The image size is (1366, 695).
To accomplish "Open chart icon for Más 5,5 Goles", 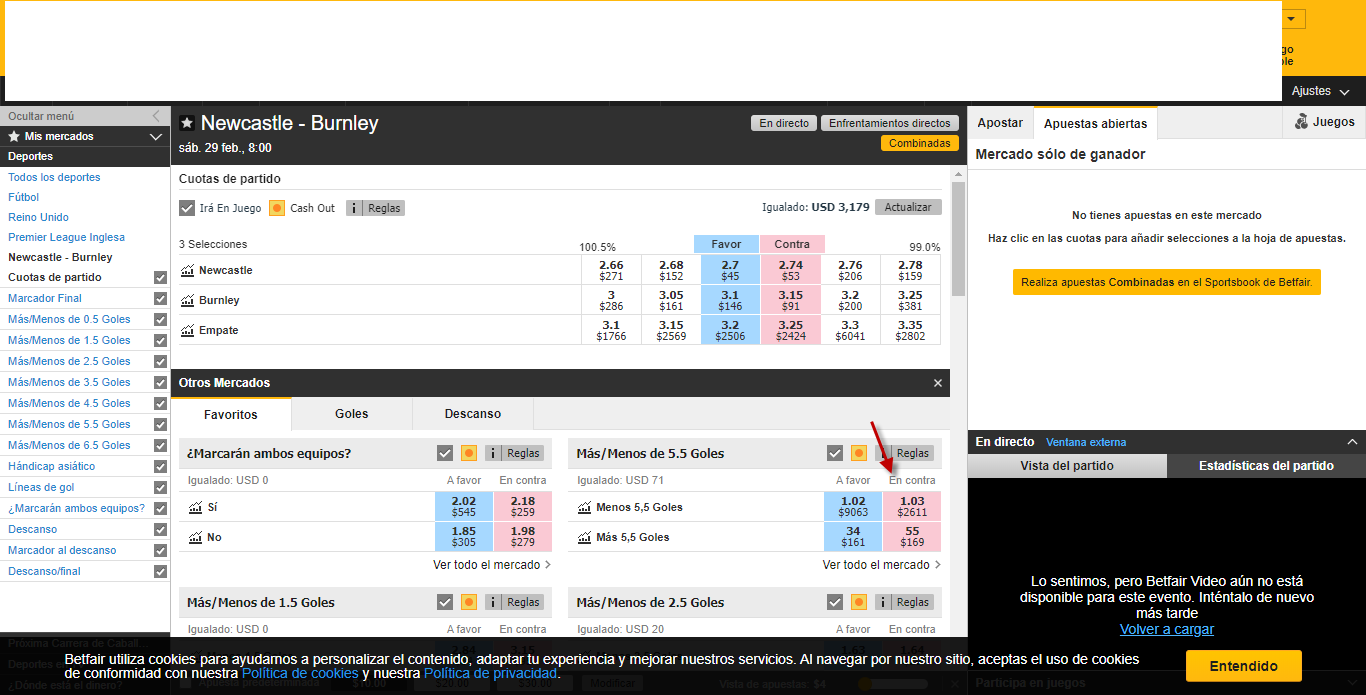I will pyautogui.click(x=585, y=537).
